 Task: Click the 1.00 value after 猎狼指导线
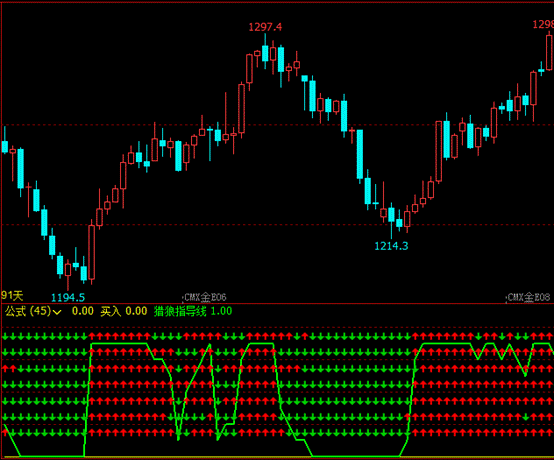[x=222, y=311]
